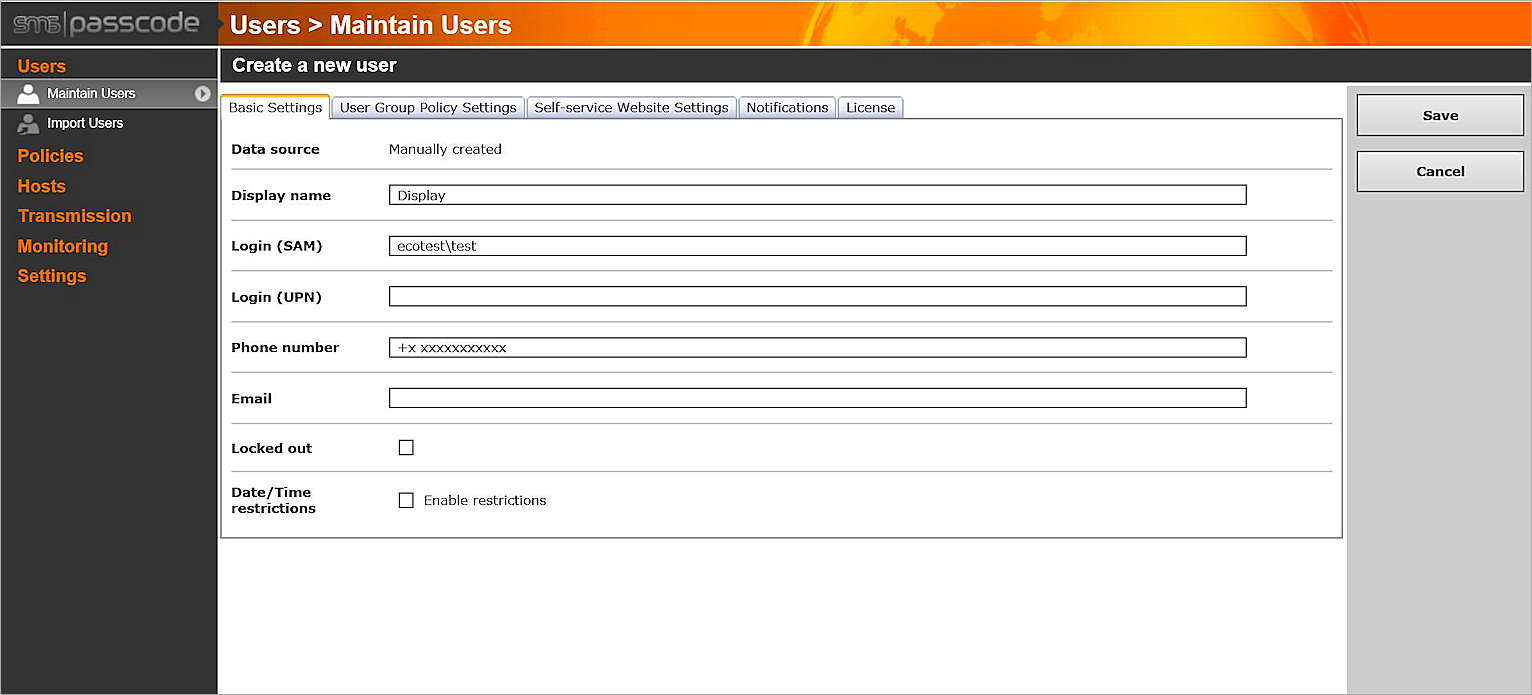Open the Transmission section
The height and width of the screenshot is (695, 1532).
74,216
